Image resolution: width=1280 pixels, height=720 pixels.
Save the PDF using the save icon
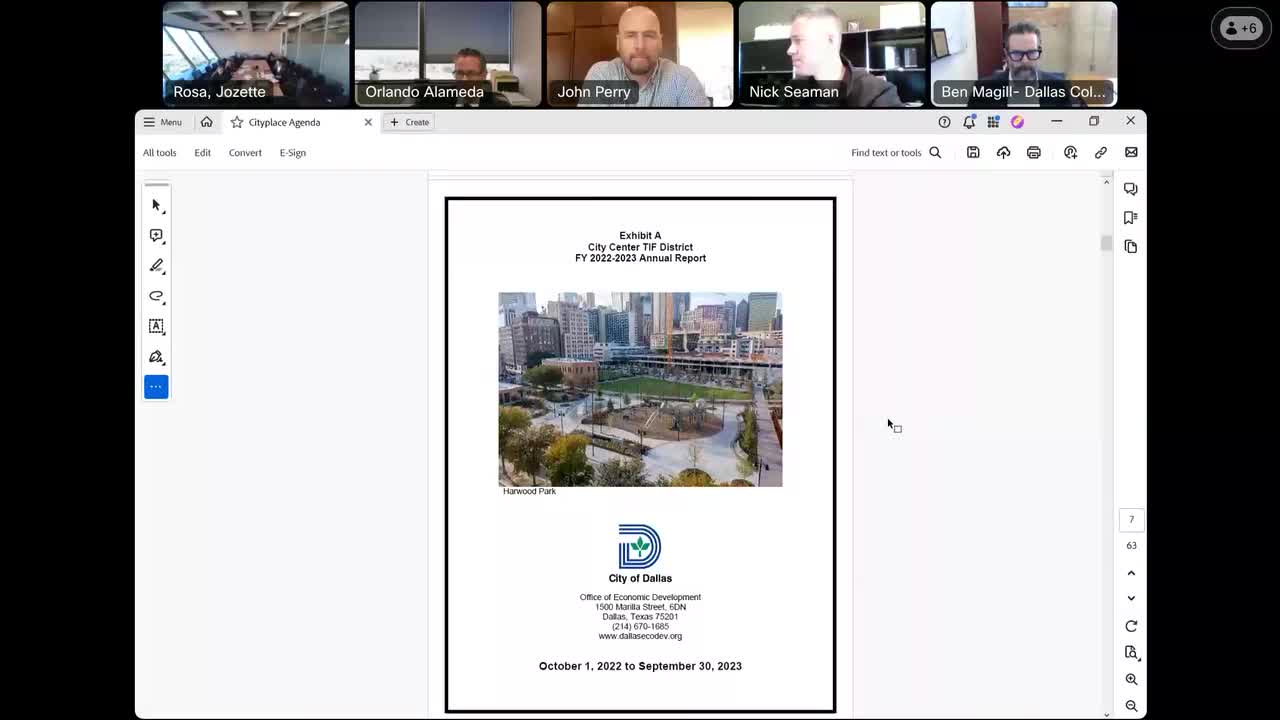click(973, 152)
